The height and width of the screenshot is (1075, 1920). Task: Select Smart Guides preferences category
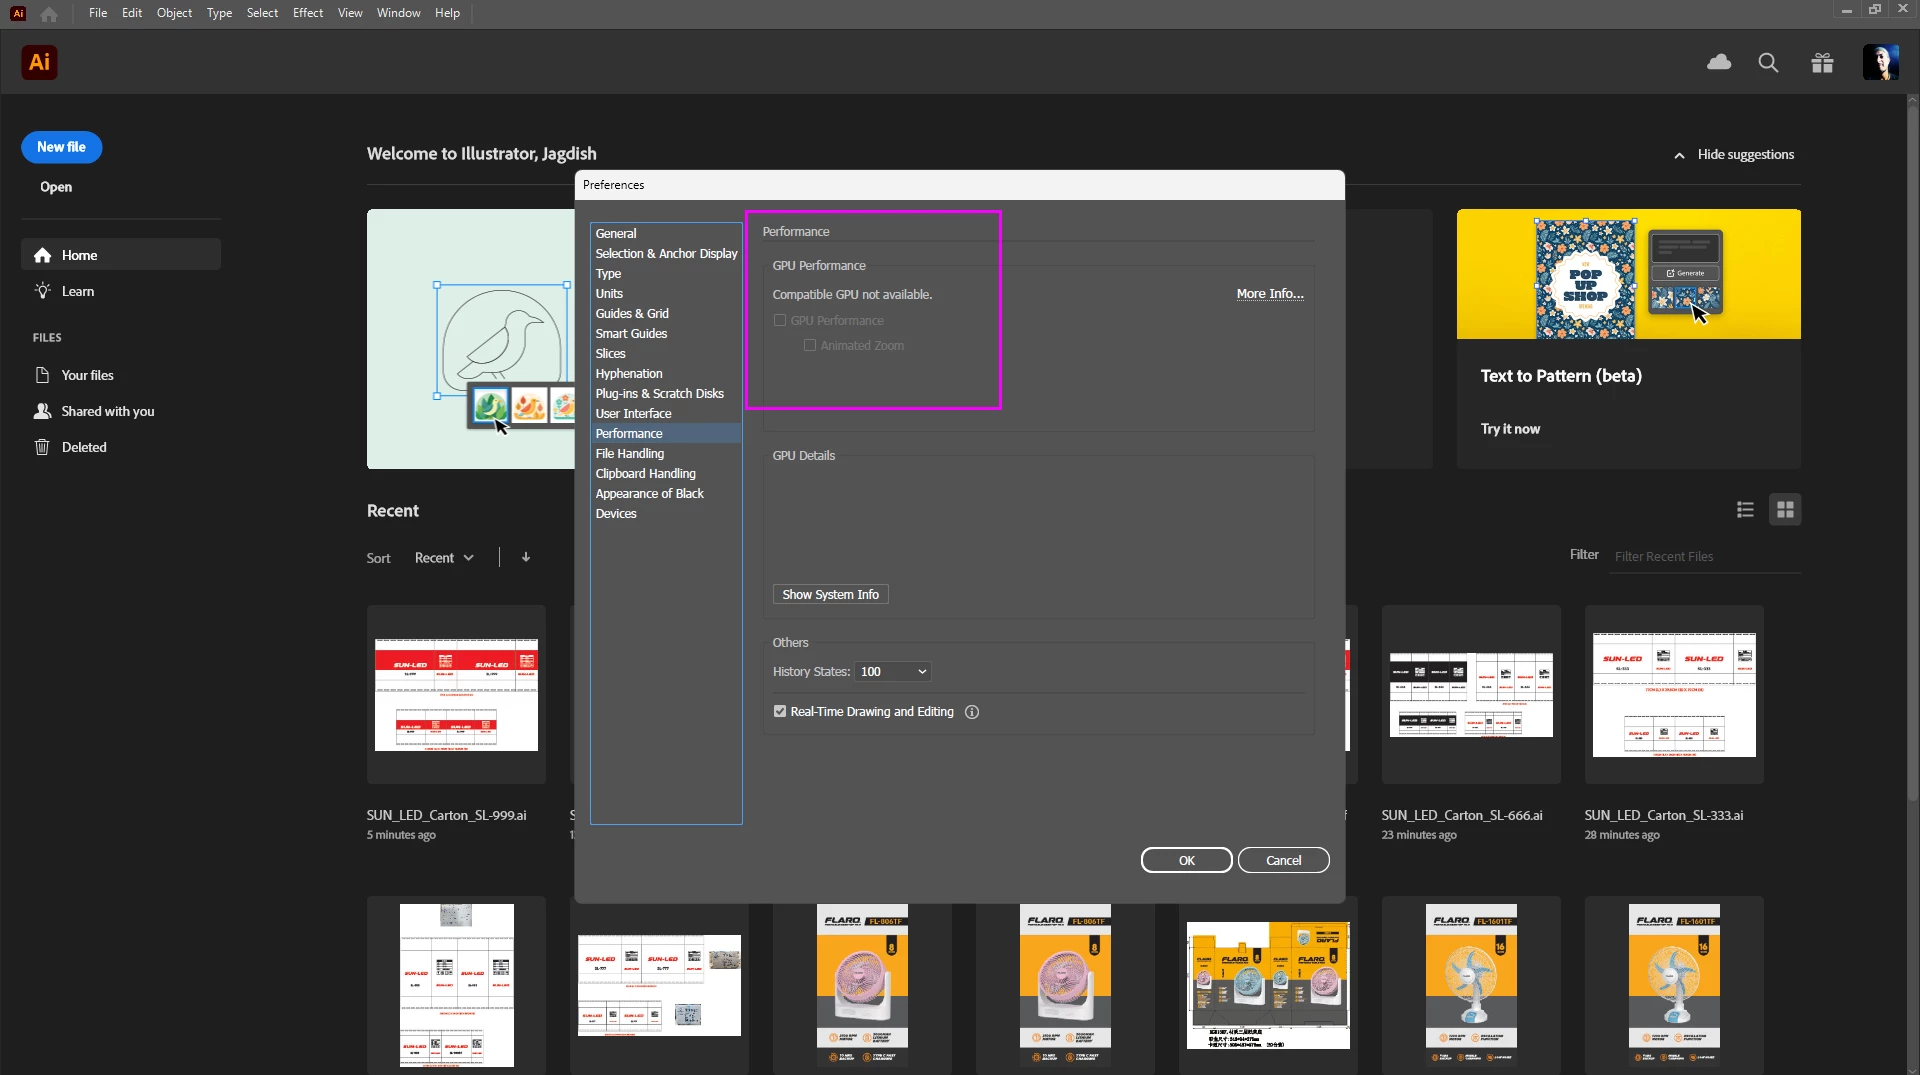tap(666, 333)
